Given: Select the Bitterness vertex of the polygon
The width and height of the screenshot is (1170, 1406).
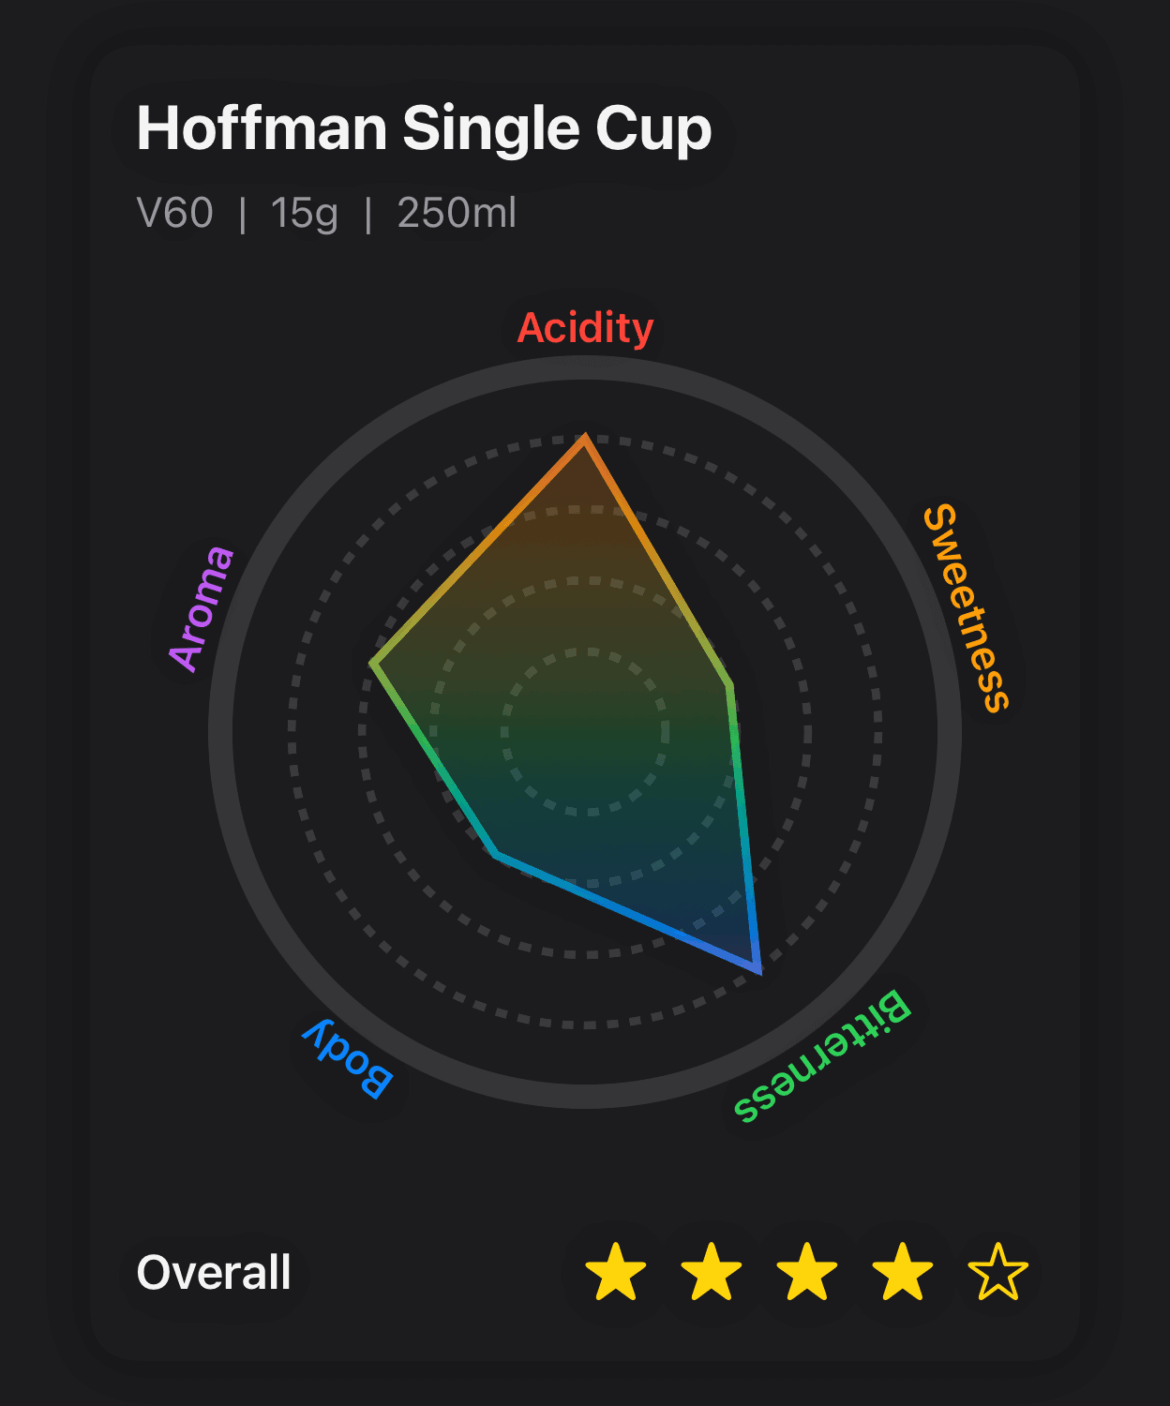Looking at the screenshot, I should coord(759,970).
